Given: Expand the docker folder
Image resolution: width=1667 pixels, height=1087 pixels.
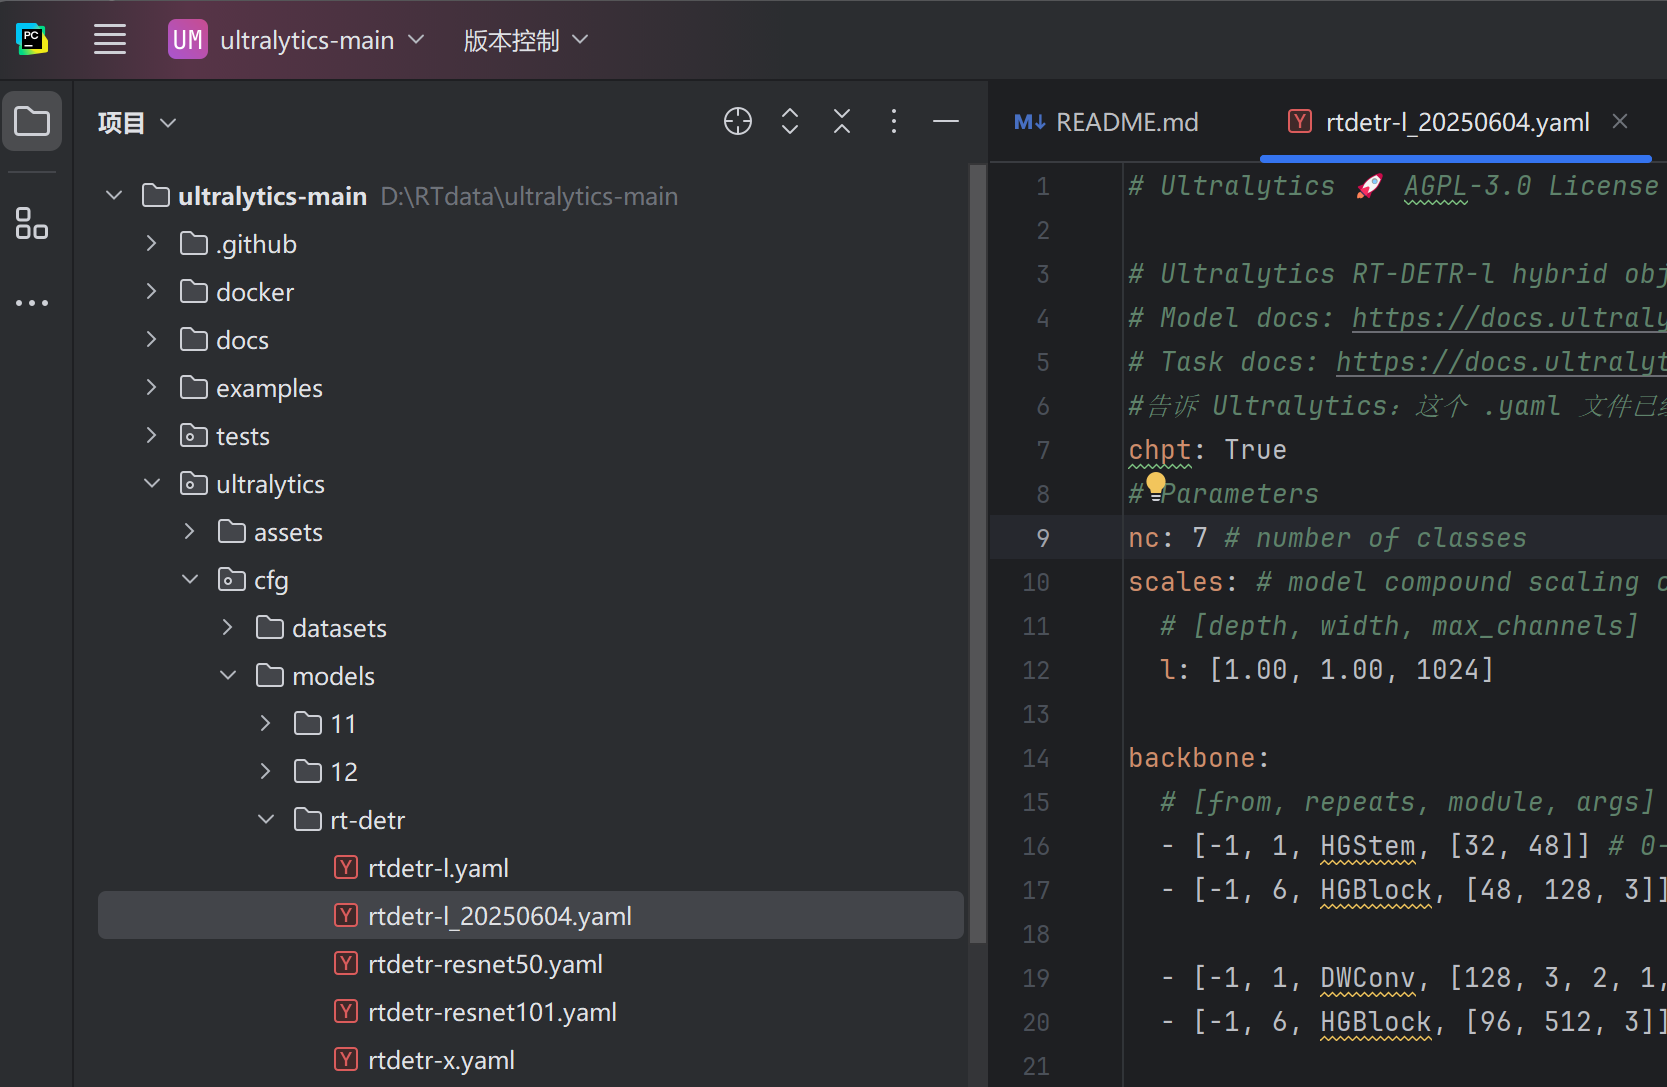Looking at the screenshot, I should (152, 291).
